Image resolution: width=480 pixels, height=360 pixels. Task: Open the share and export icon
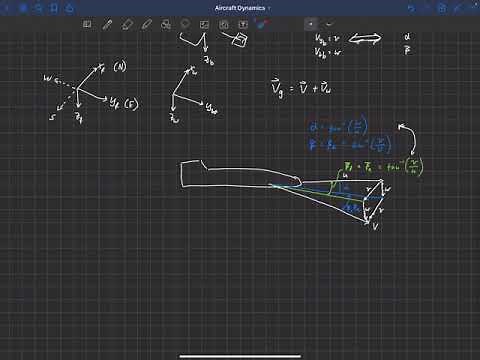(69, 8)
